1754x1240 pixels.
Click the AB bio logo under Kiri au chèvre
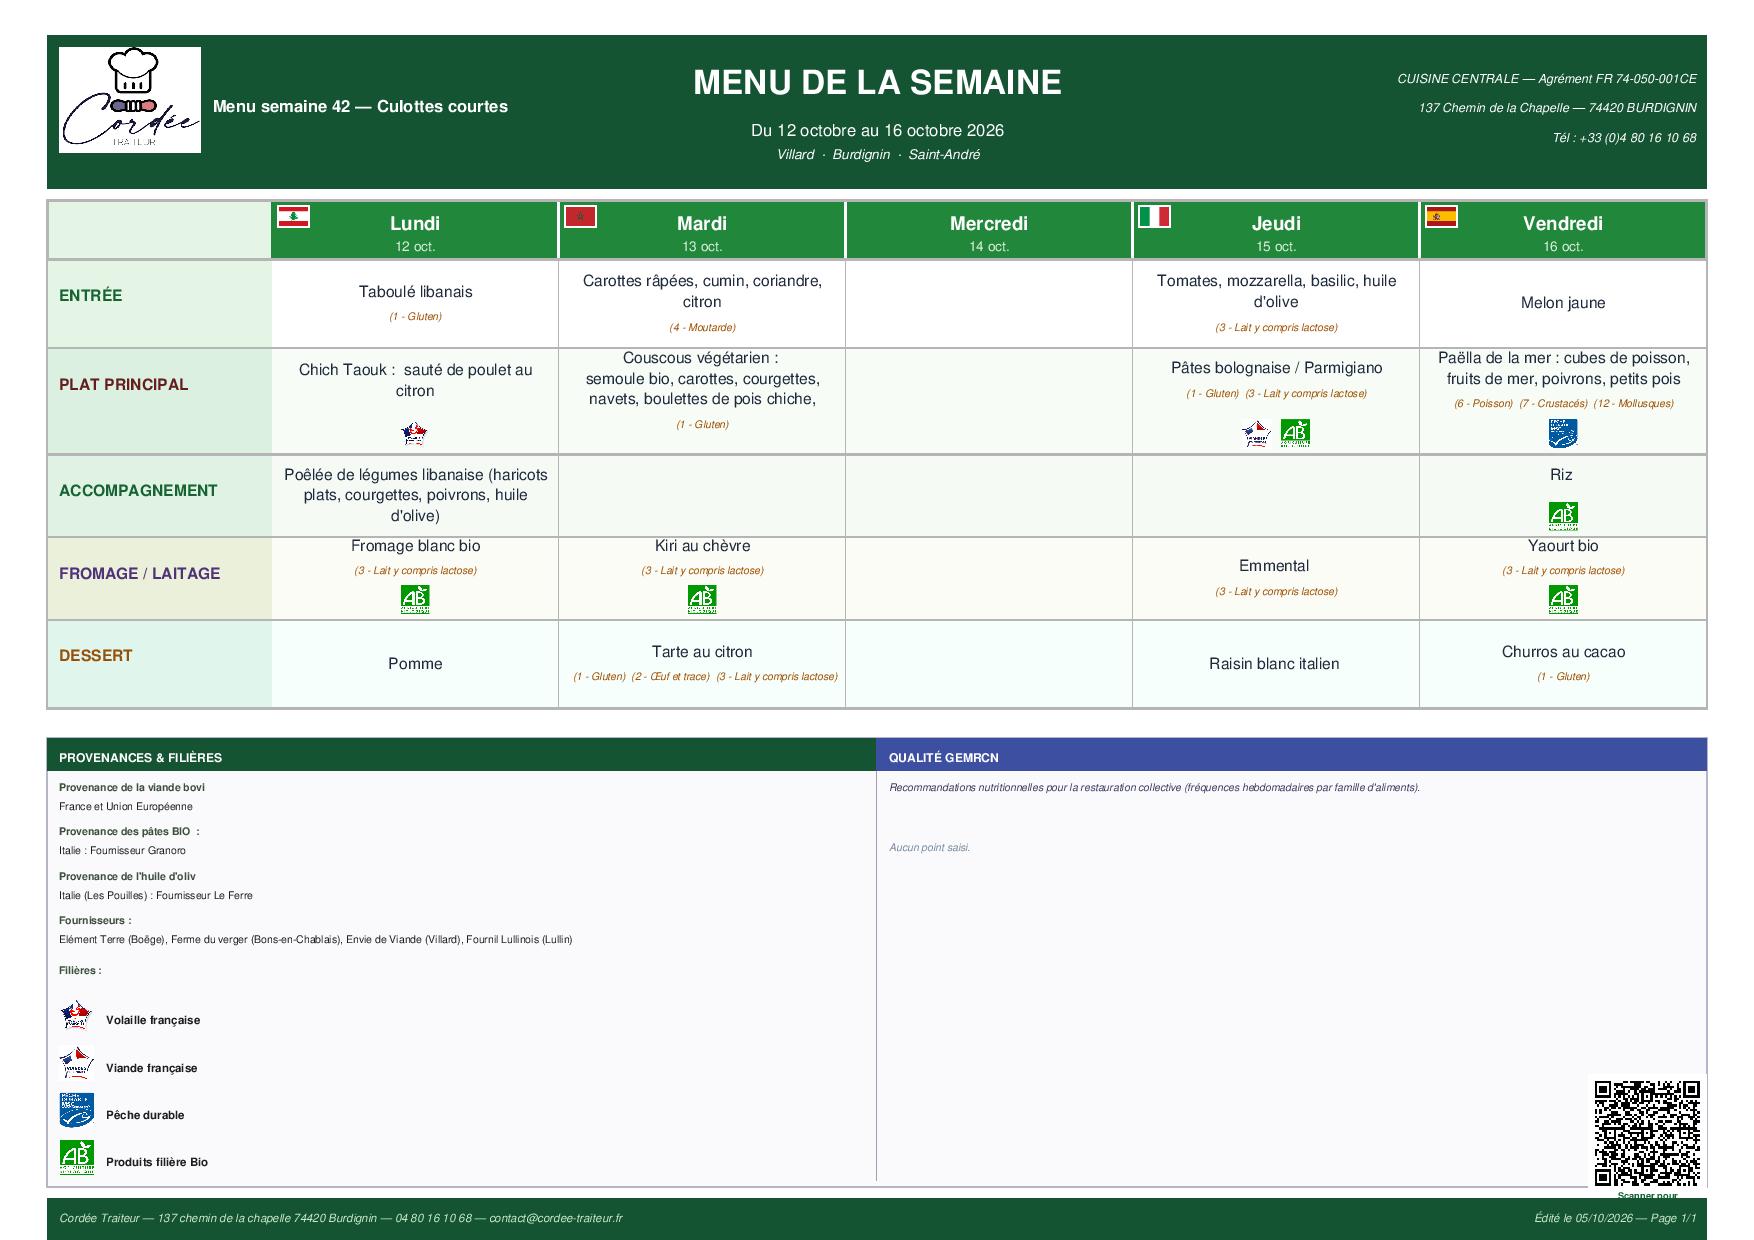[x=701, y=599]
